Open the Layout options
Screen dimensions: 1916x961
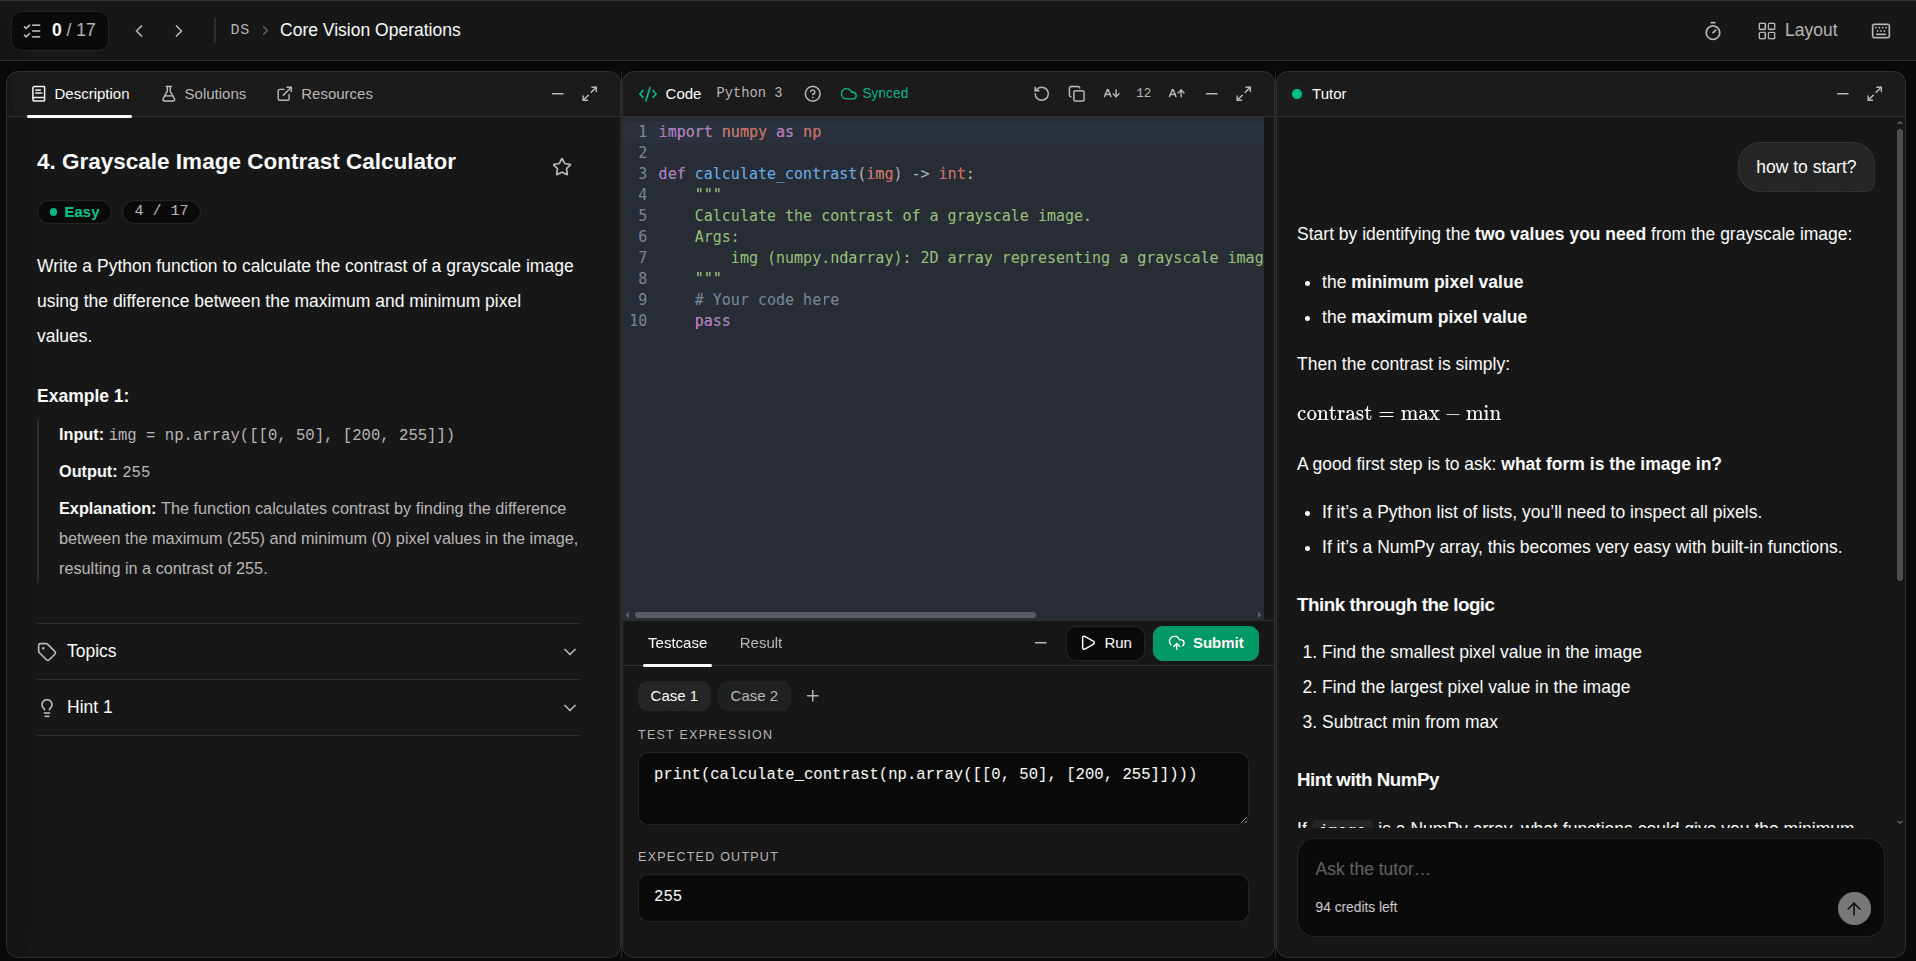(1798, 31)
